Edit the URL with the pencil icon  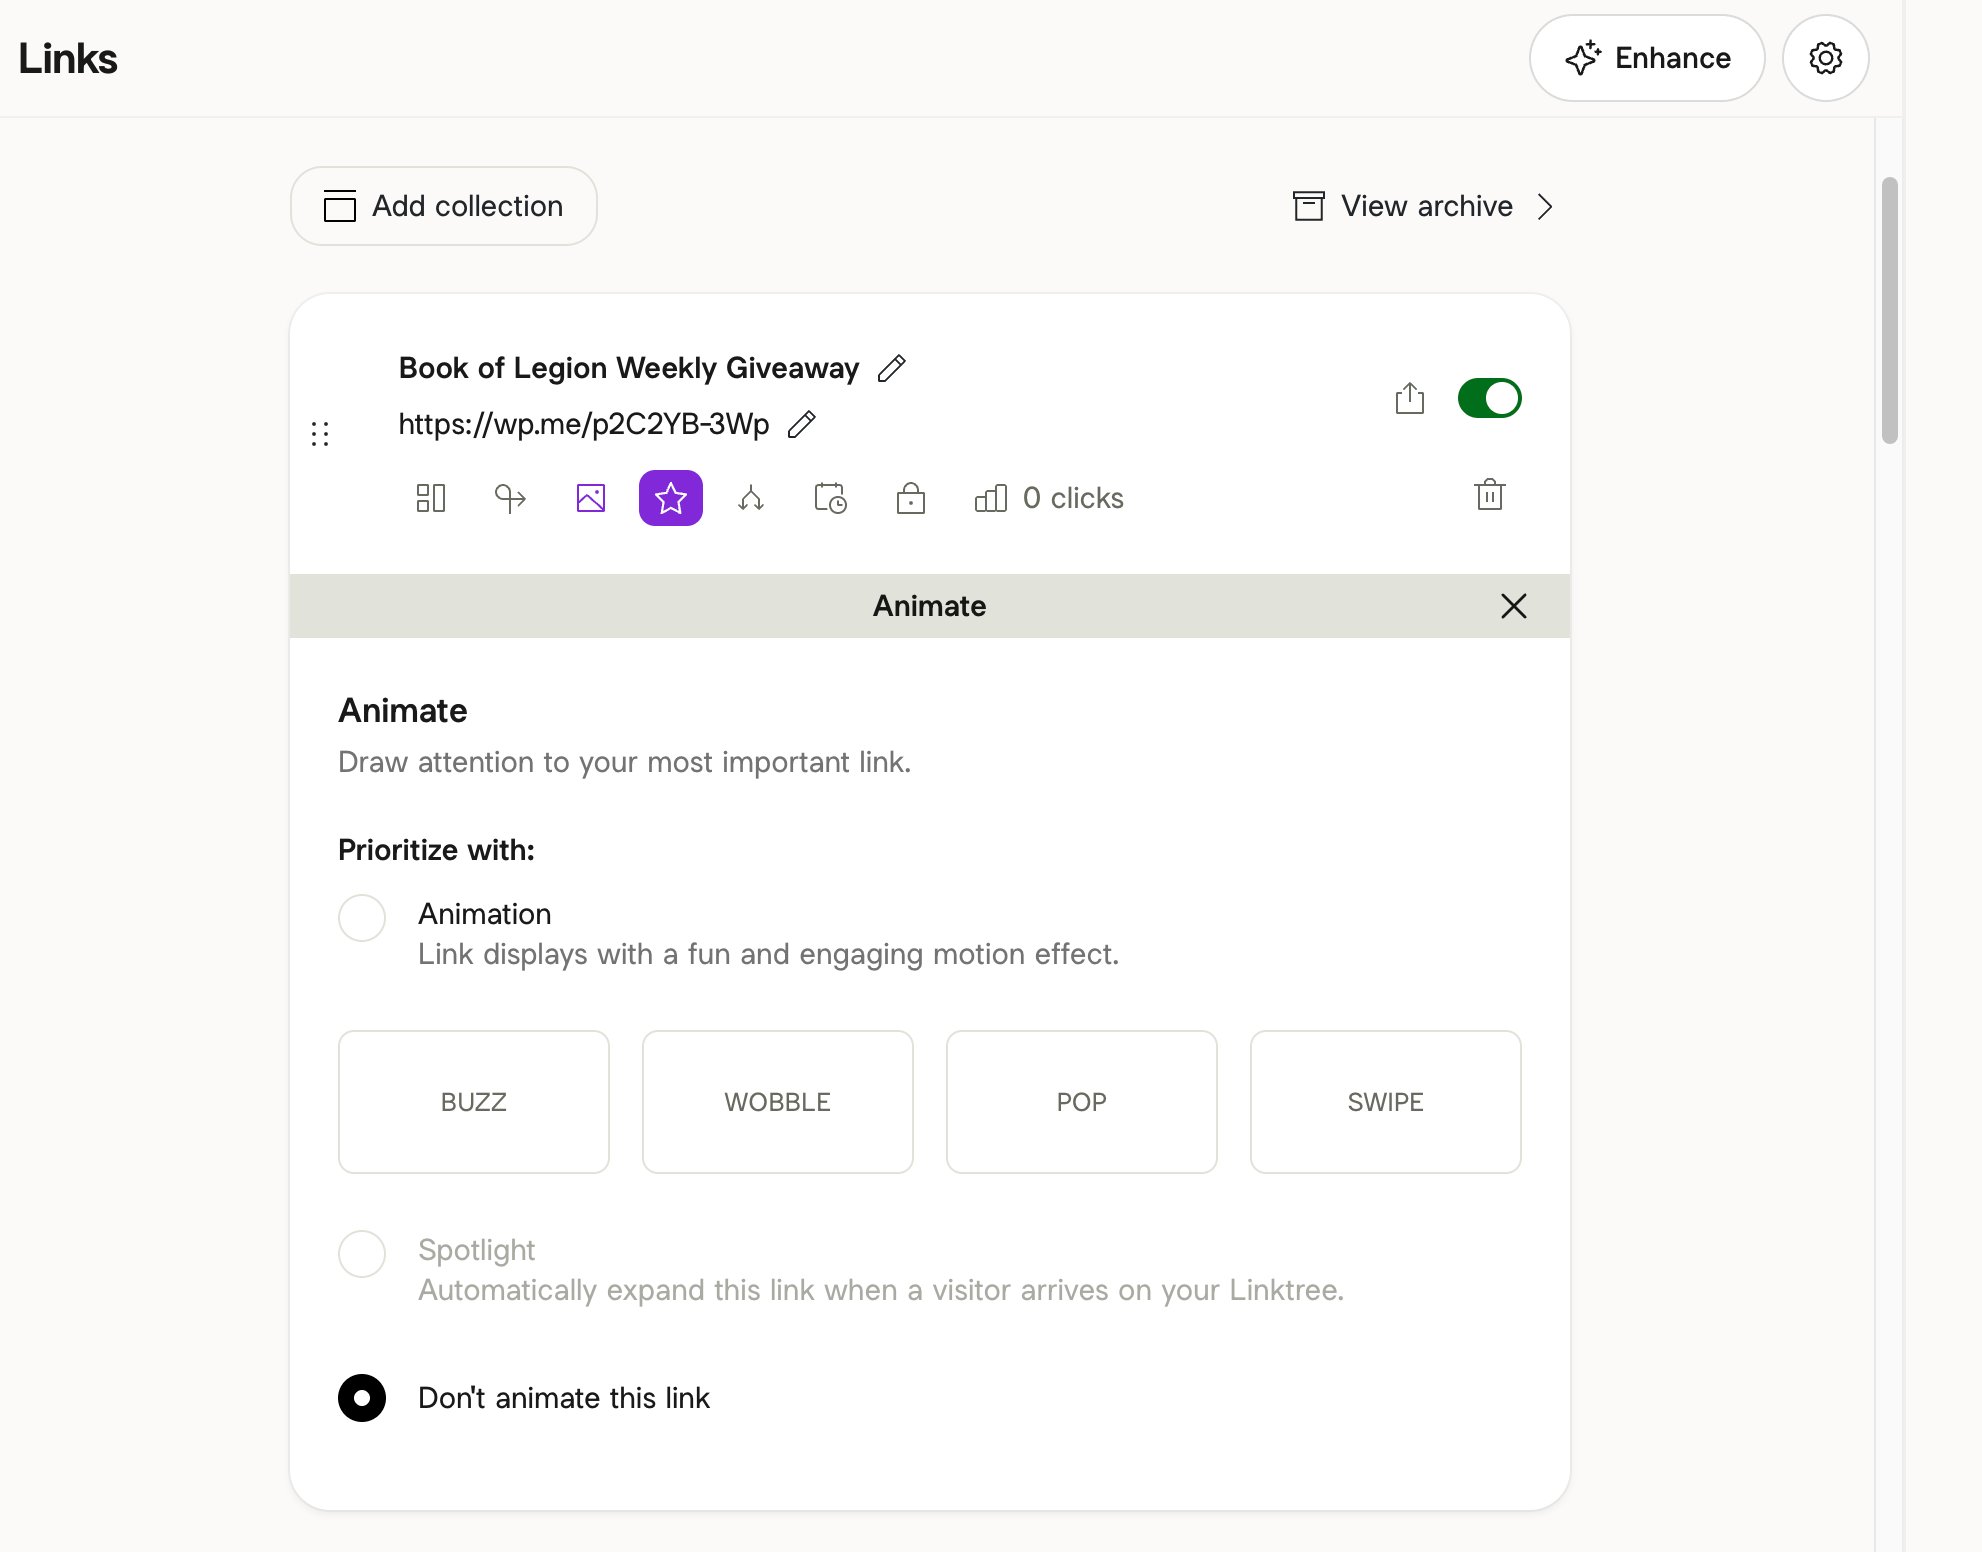click(x=802, y=424)
